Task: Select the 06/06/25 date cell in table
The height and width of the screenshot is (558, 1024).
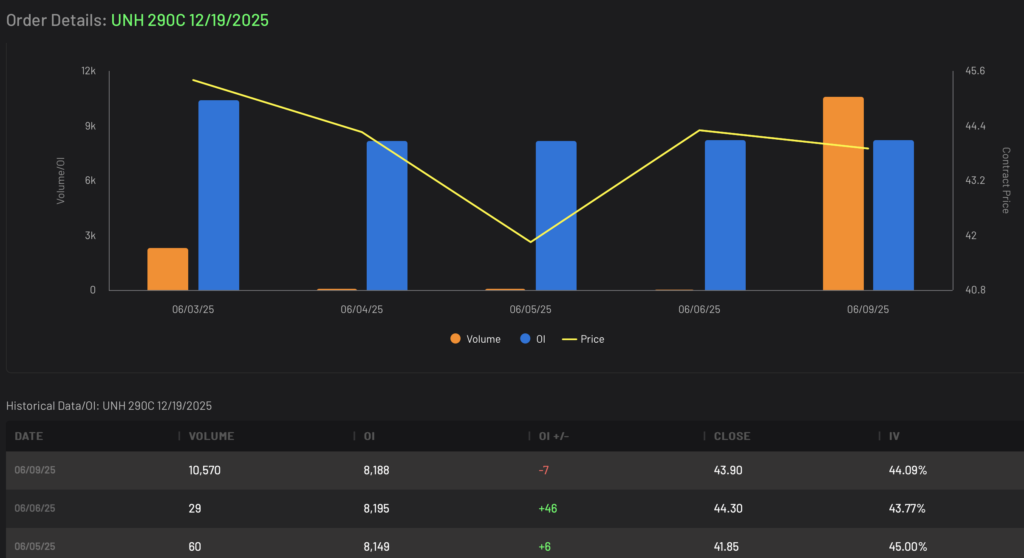Action: (x=35, y=508)
